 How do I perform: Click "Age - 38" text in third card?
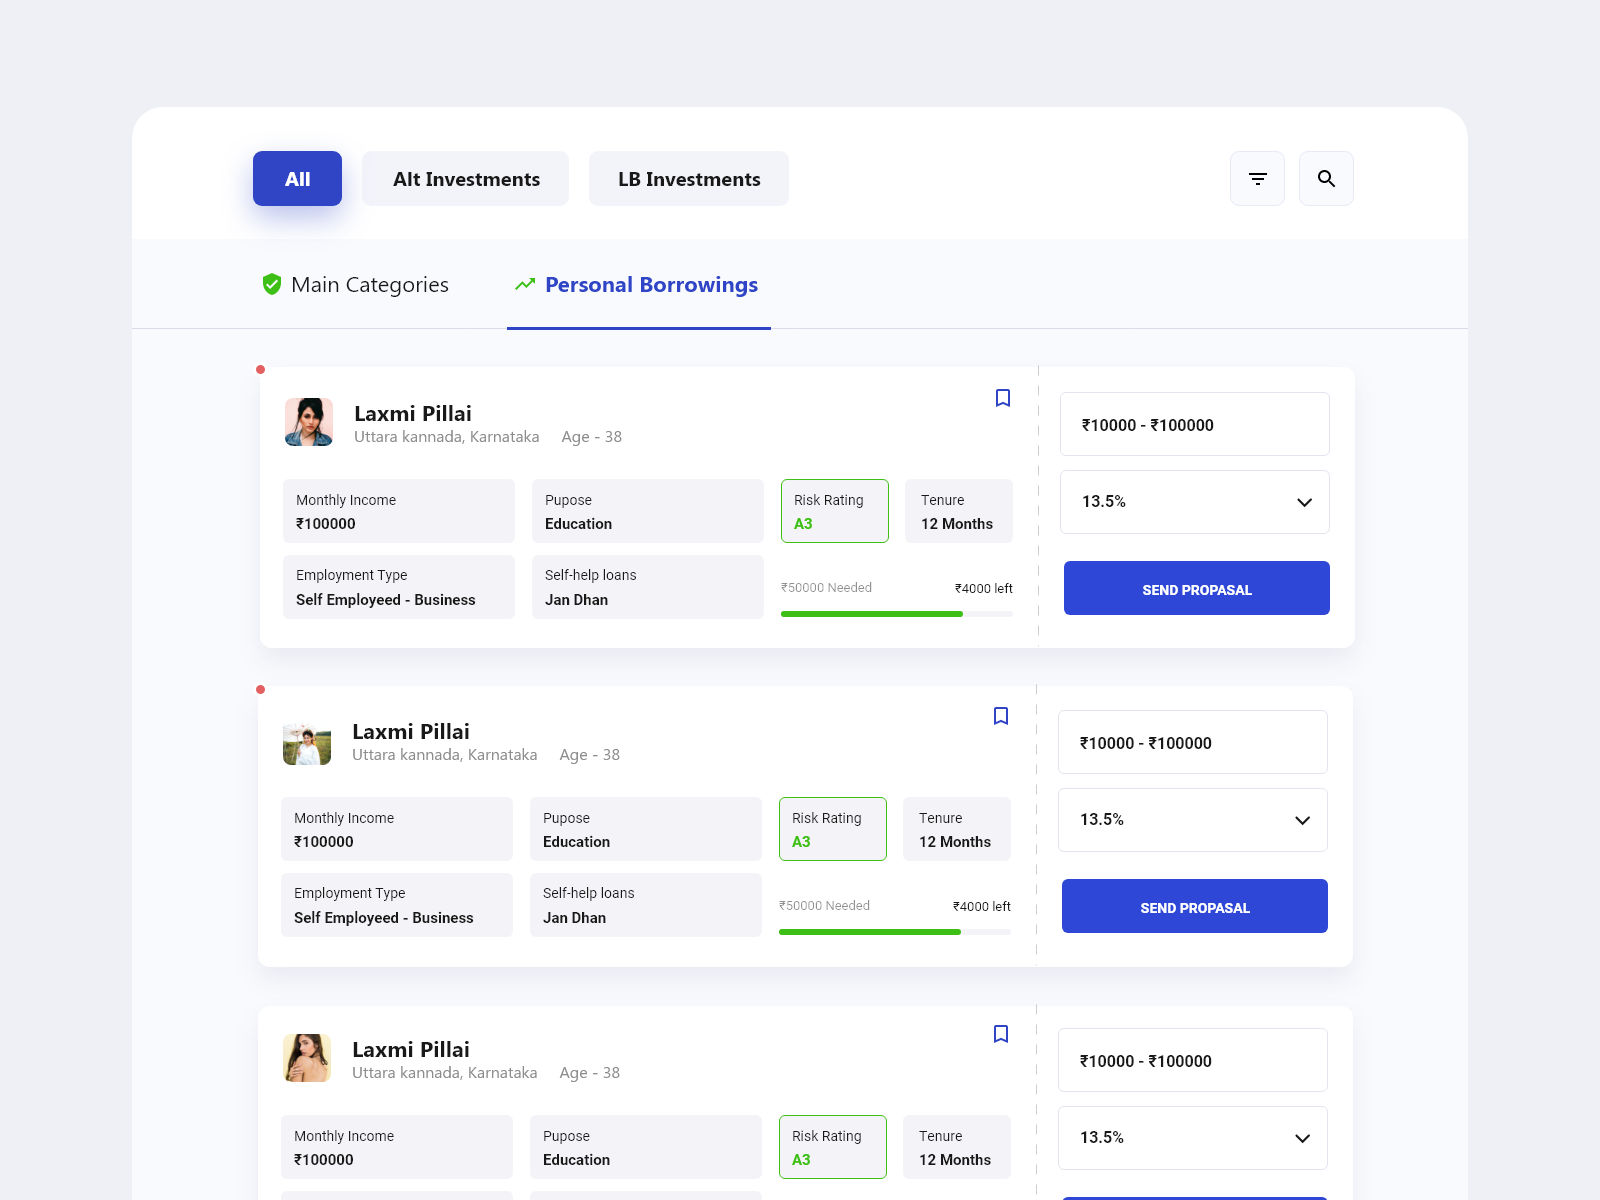[x=590, y=1073]
